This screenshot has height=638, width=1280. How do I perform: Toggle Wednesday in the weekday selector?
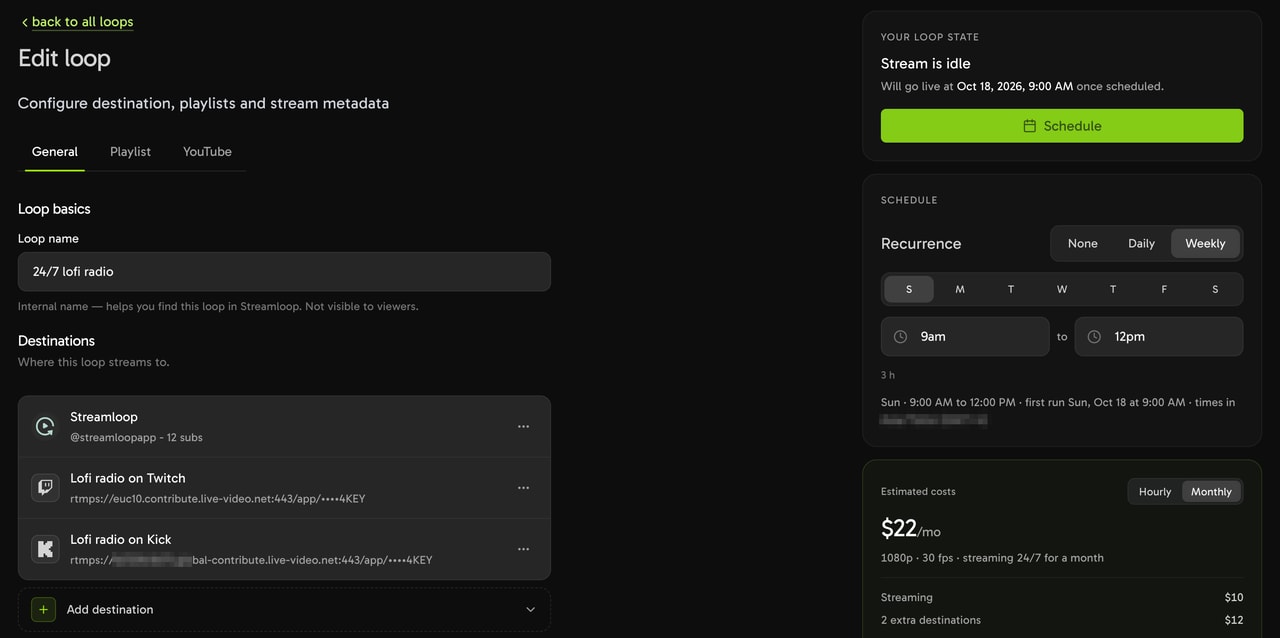(x=1062, y=289)
